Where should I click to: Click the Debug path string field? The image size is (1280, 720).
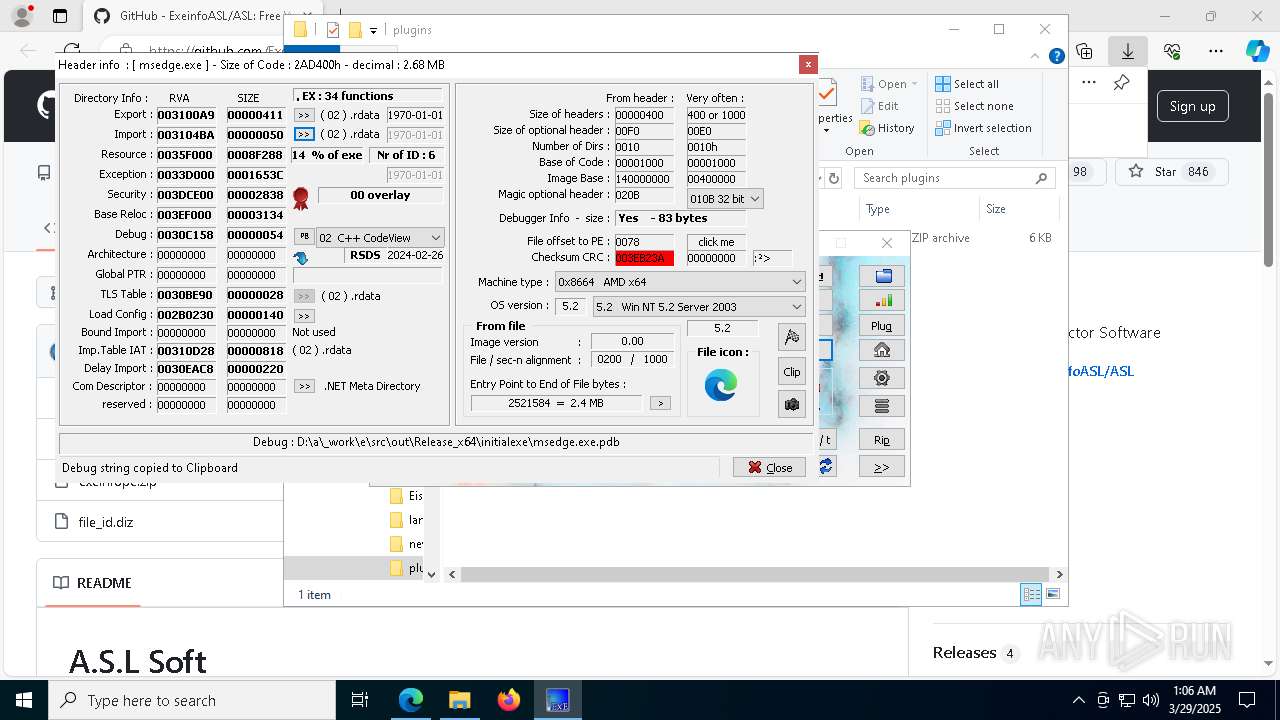point(436,442)
